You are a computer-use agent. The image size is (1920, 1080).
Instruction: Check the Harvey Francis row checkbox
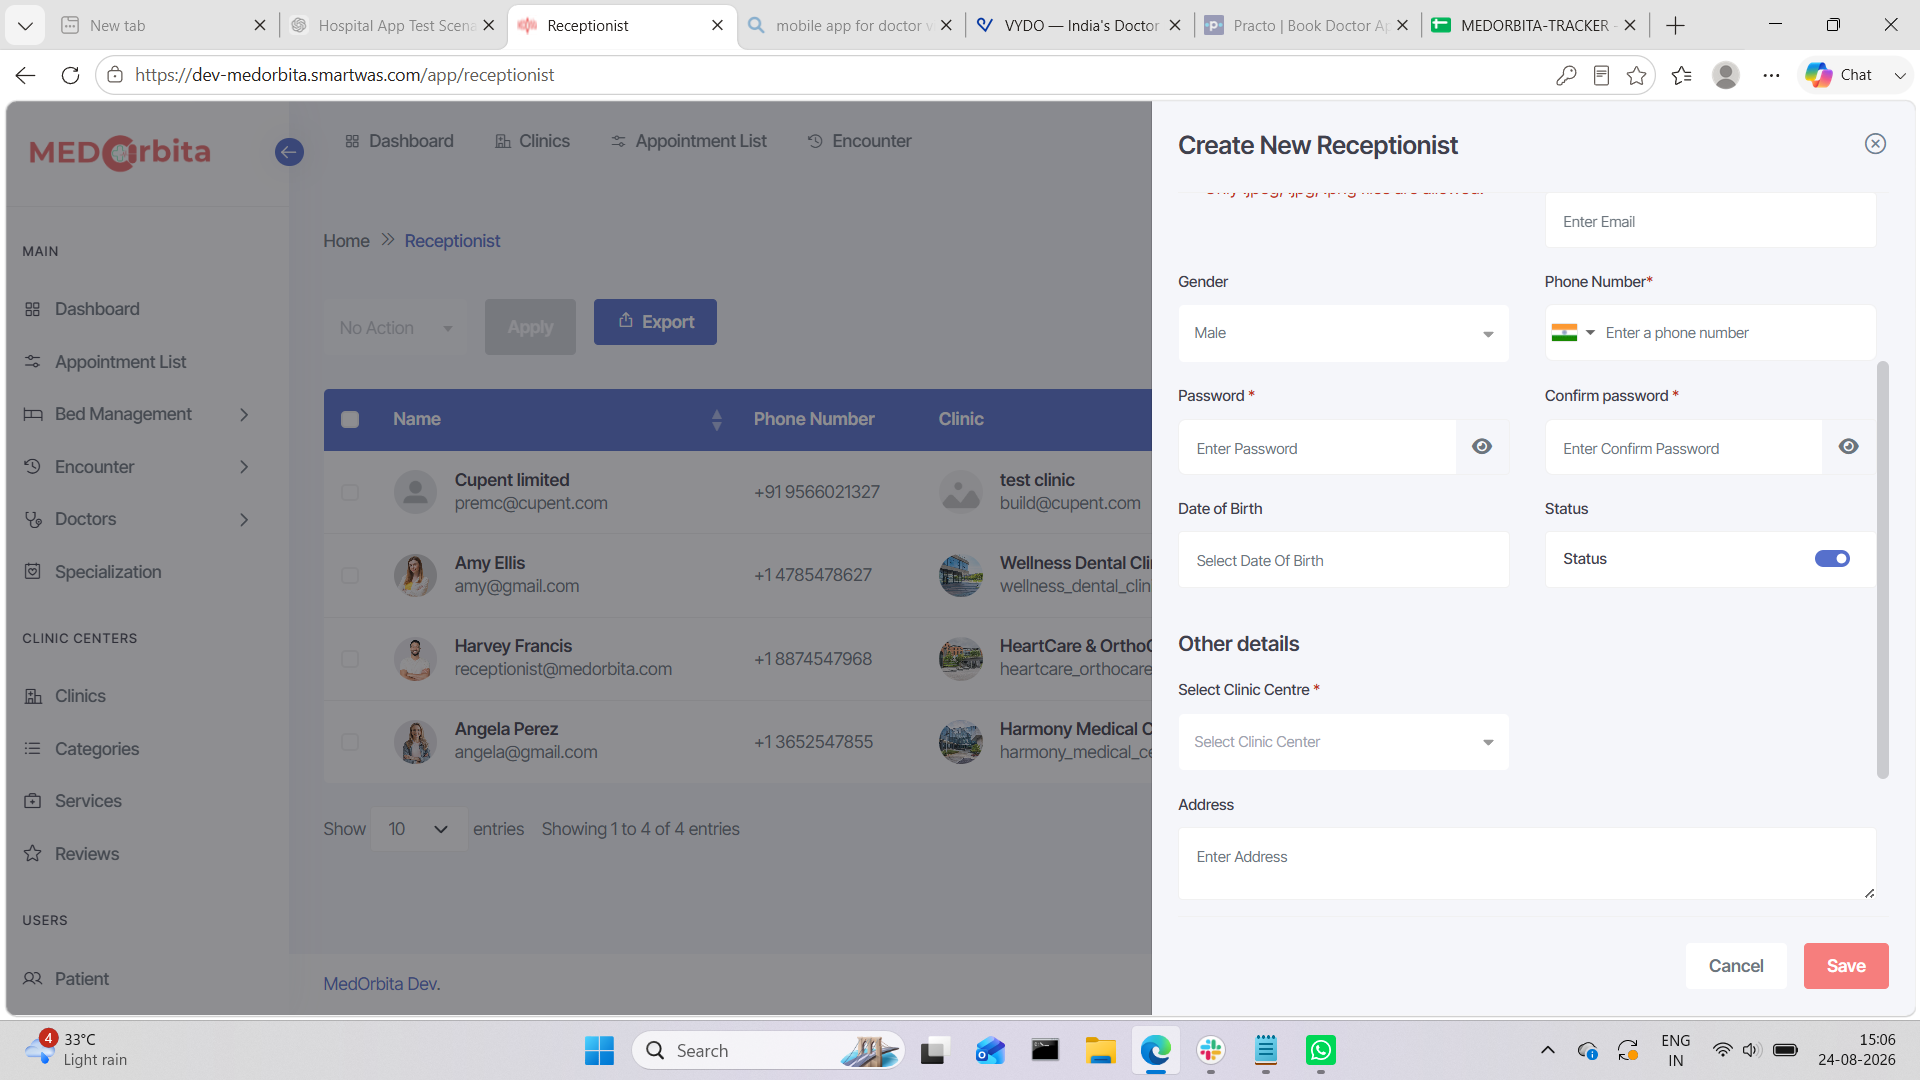pyautogui.click(x=350, y=659)
